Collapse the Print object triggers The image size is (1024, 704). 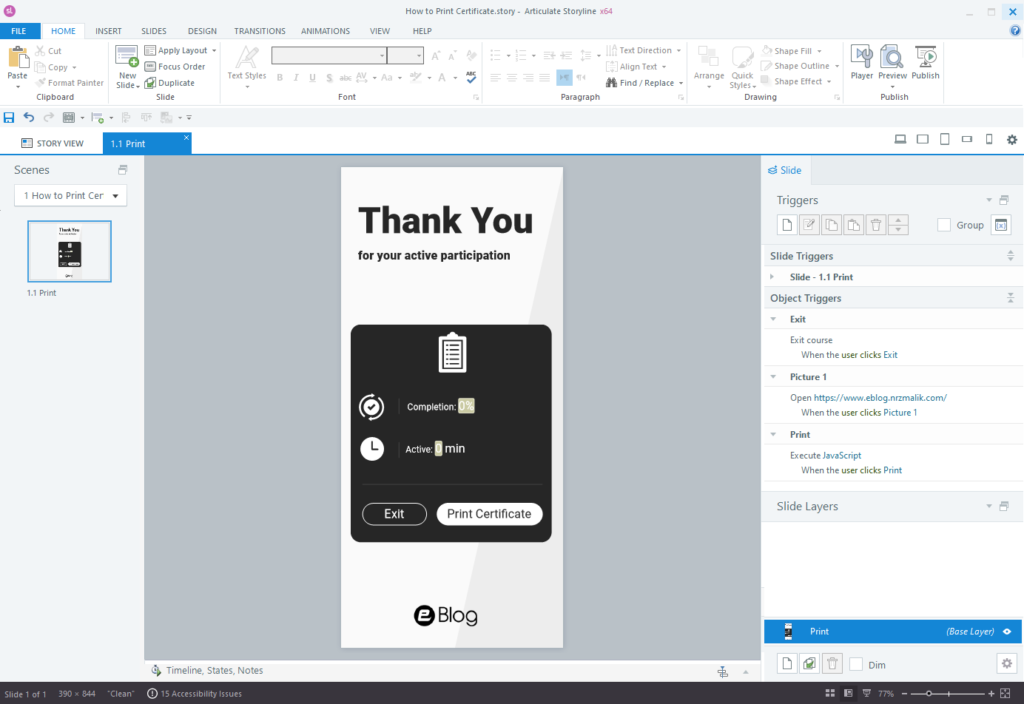coord(773,434)
